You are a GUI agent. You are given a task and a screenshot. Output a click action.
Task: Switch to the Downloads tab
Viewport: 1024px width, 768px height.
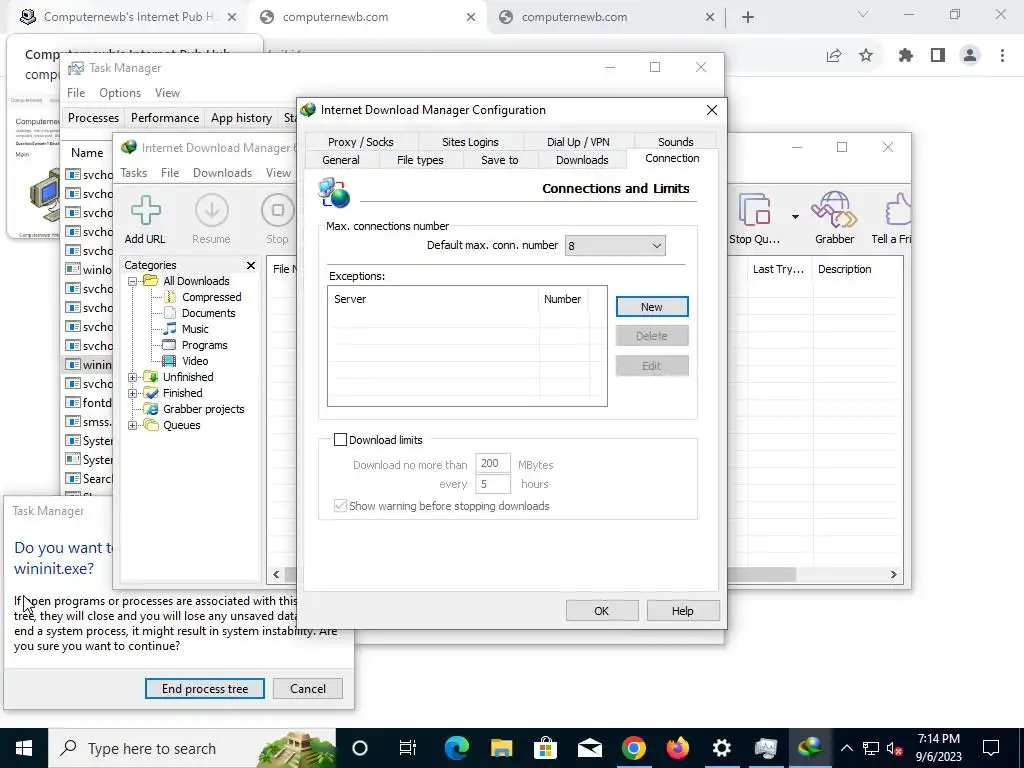coord(582,160)
